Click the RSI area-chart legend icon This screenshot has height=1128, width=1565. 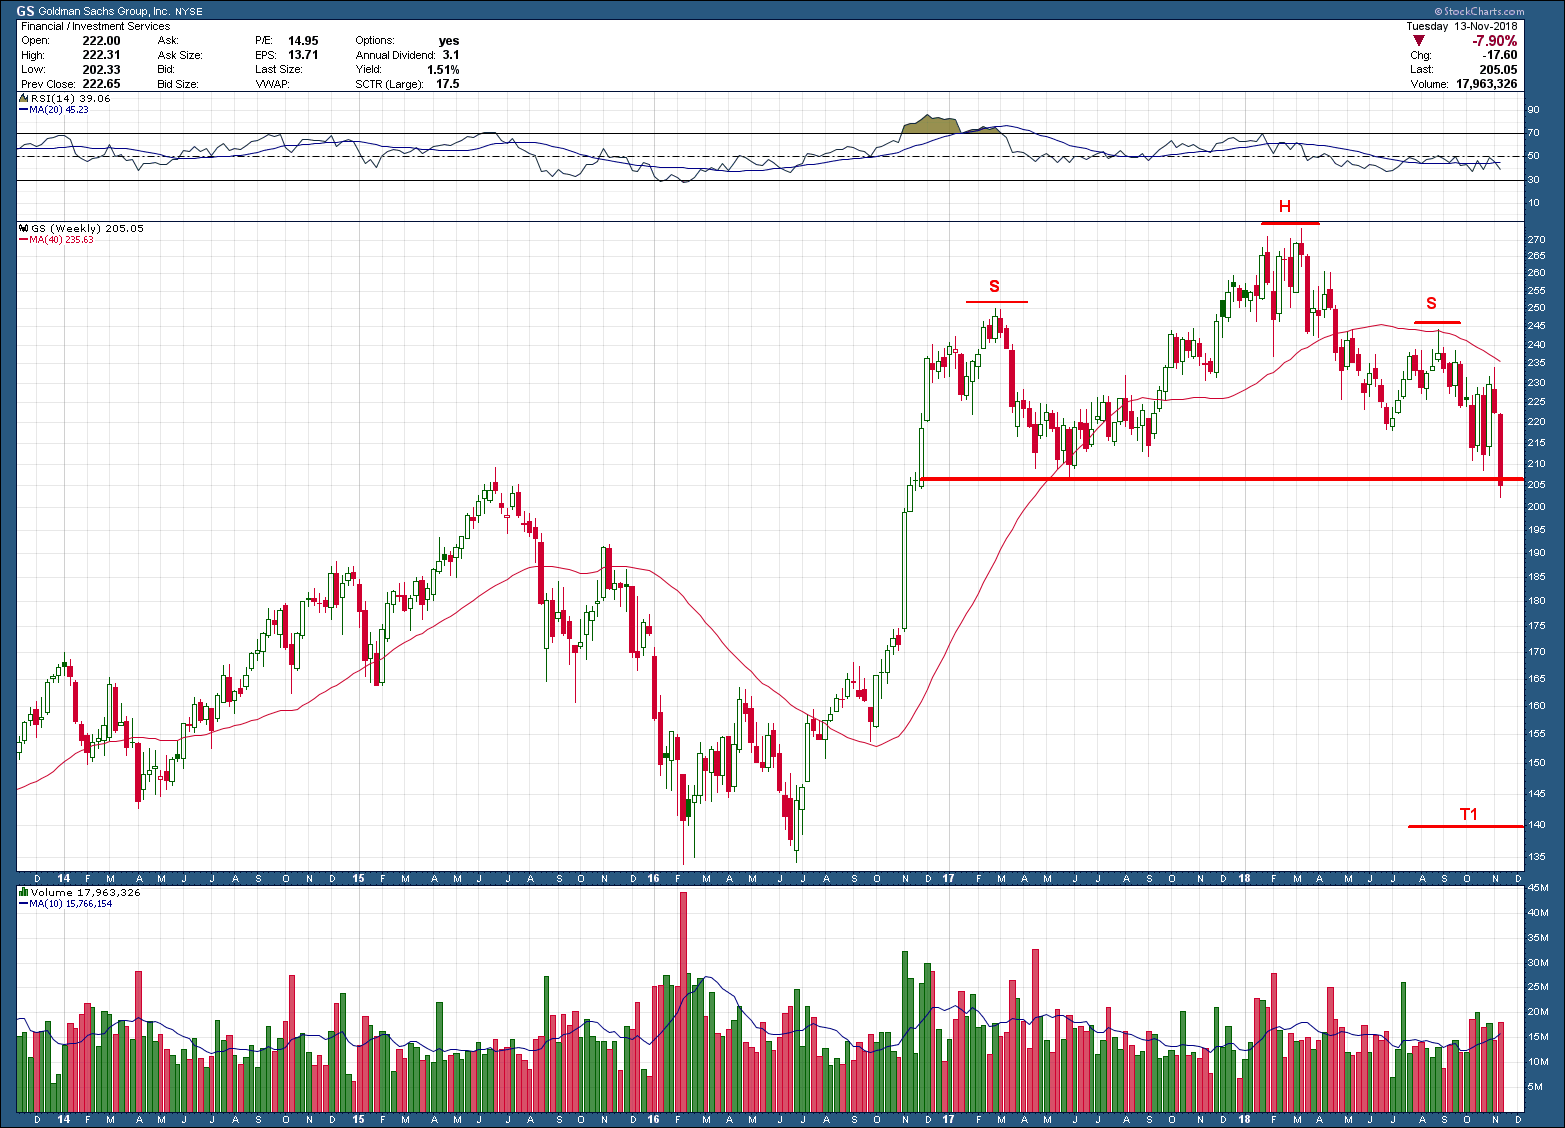pos(24,98)
